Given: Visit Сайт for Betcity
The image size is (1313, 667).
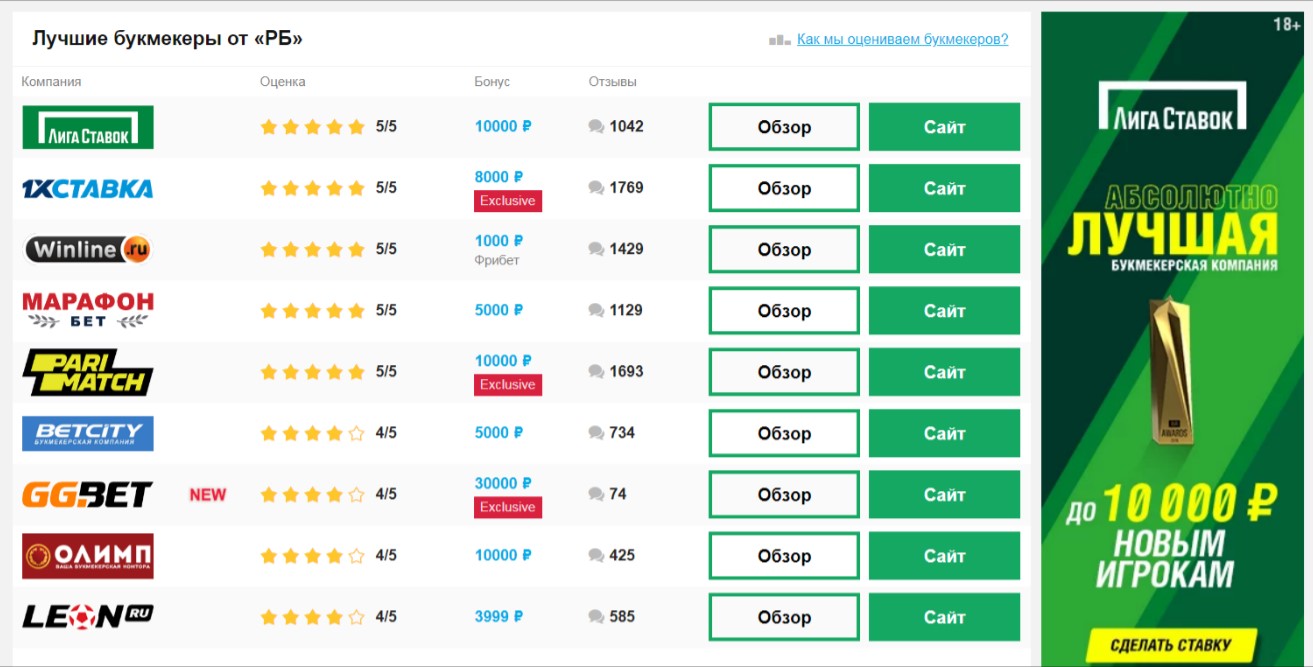Looking at the screenshot, I should [x=944, y=433].
